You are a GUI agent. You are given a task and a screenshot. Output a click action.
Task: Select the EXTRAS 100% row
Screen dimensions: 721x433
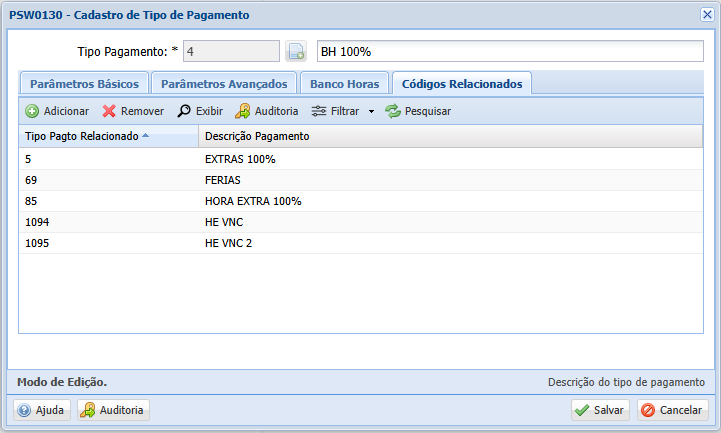(x=360, y=159)
